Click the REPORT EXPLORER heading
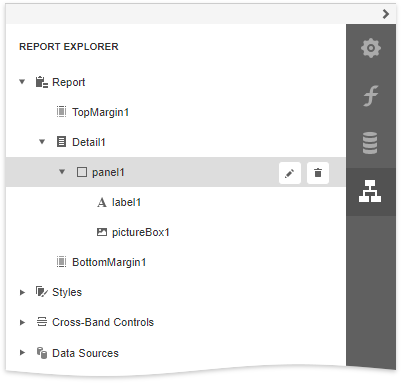The width and height of the screenshot is (401, 383). 69,47
